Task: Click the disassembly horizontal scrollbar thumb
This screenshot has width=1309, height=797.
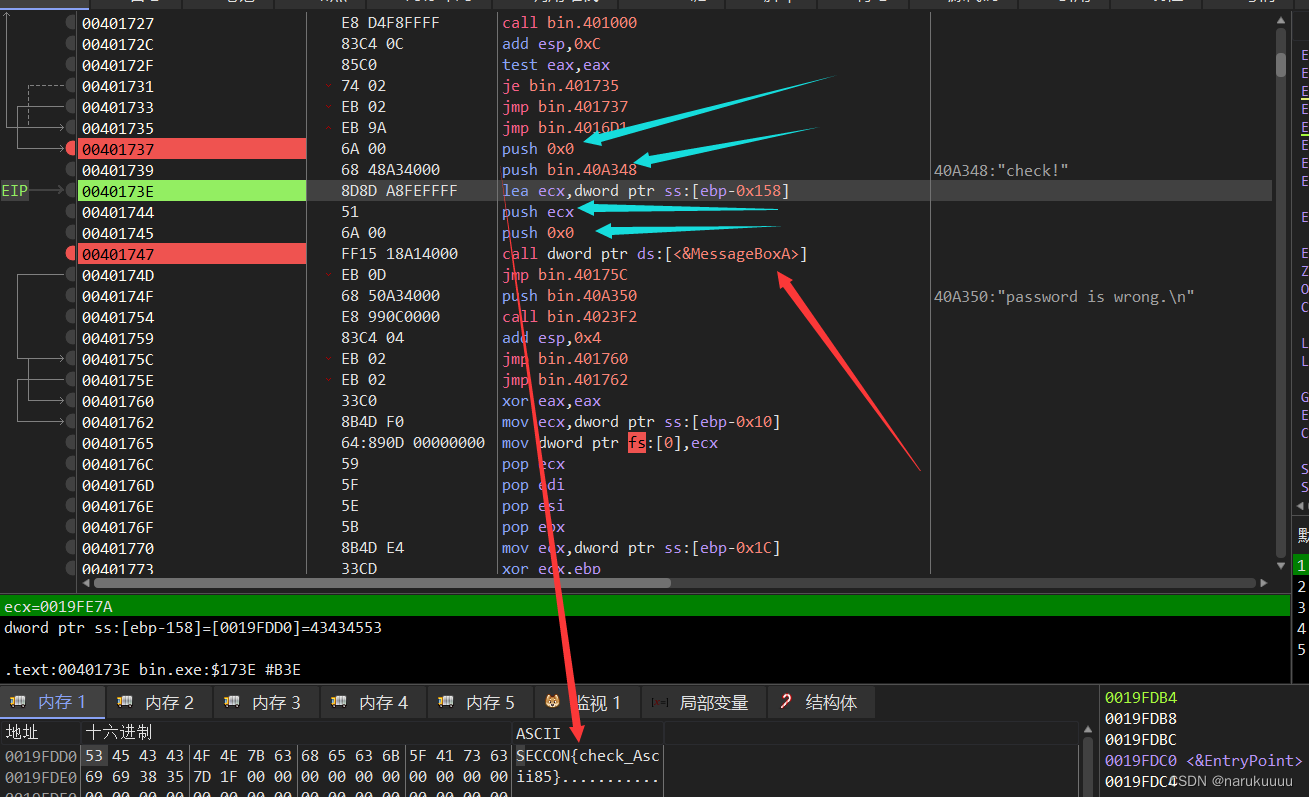Action: pos(383,582)
